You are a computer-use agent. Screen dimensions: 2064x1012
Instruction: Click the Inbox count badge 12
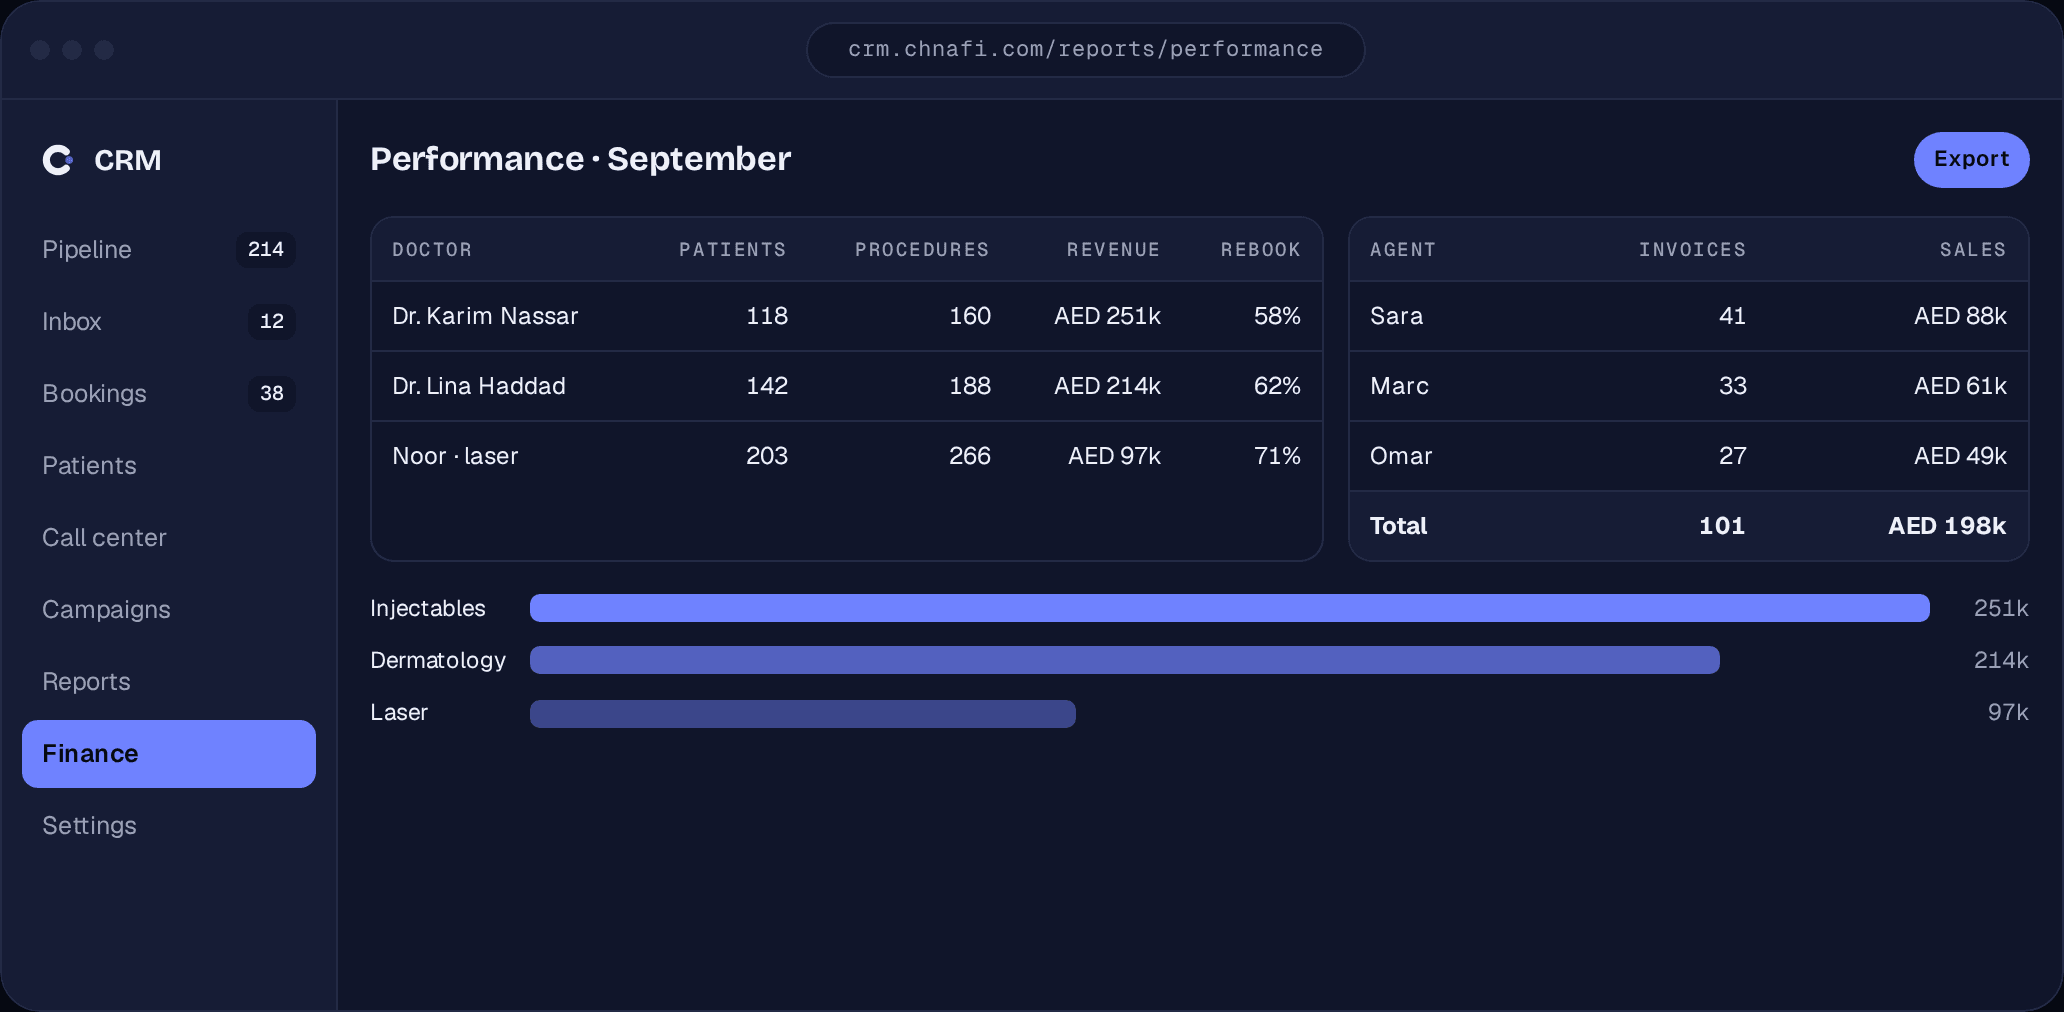point(272,322)
